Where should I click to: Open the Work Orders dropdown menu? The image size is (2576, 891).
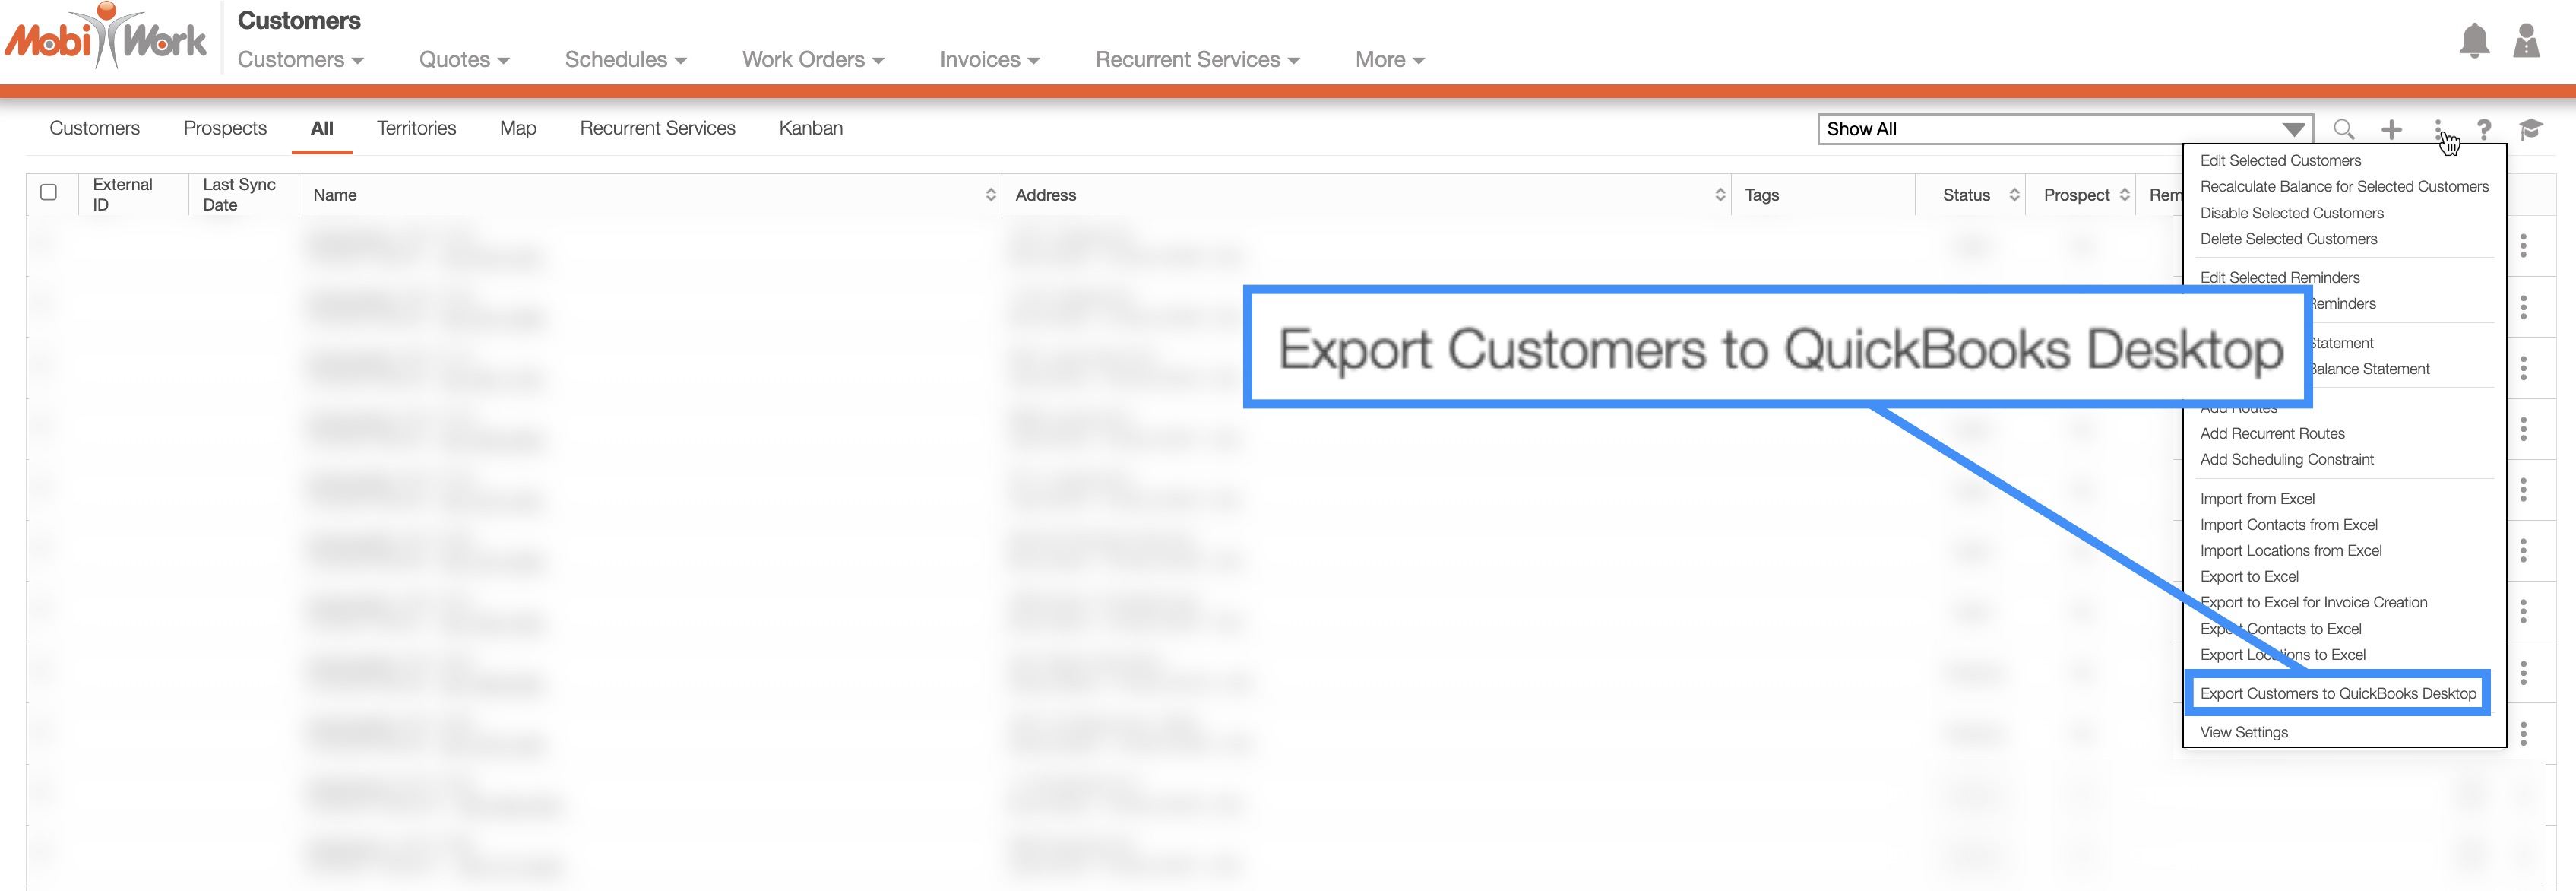click(x=812, y=60)
